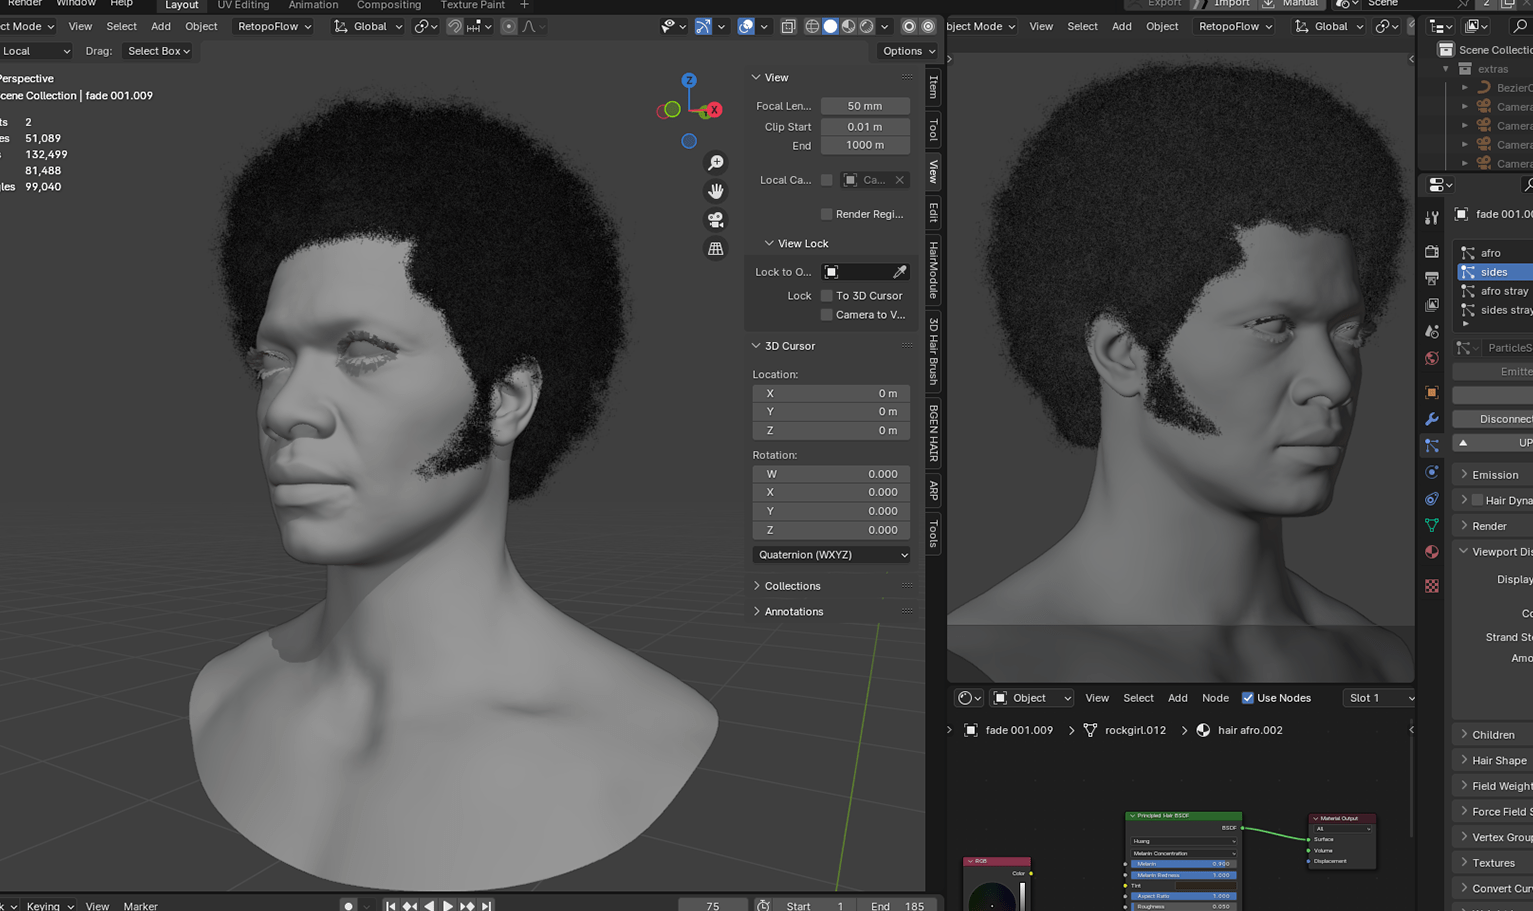Click the eyedropper in Lock to Object field

(x=899, y=272)
